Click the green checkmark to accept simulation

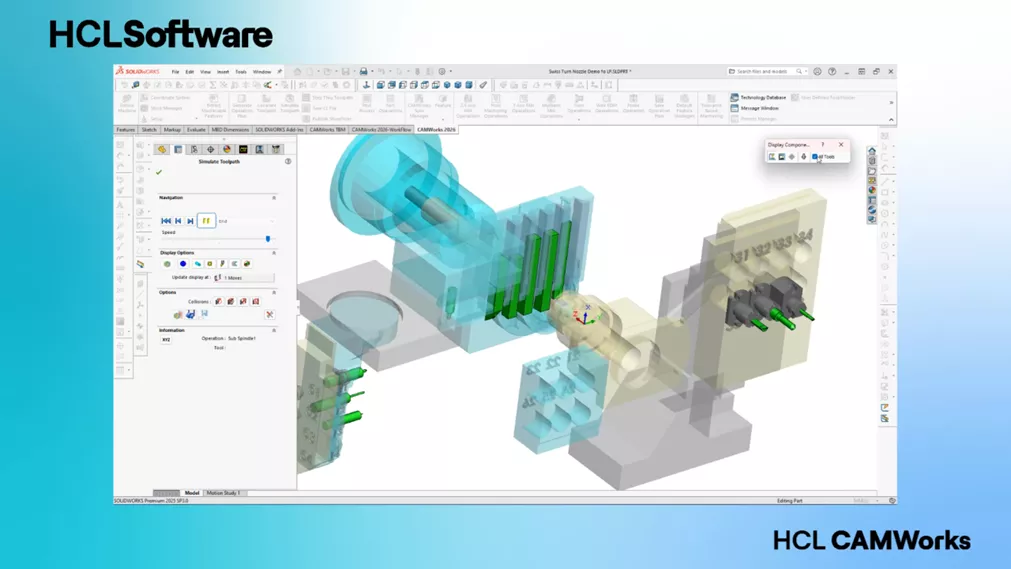pos(159,172)
